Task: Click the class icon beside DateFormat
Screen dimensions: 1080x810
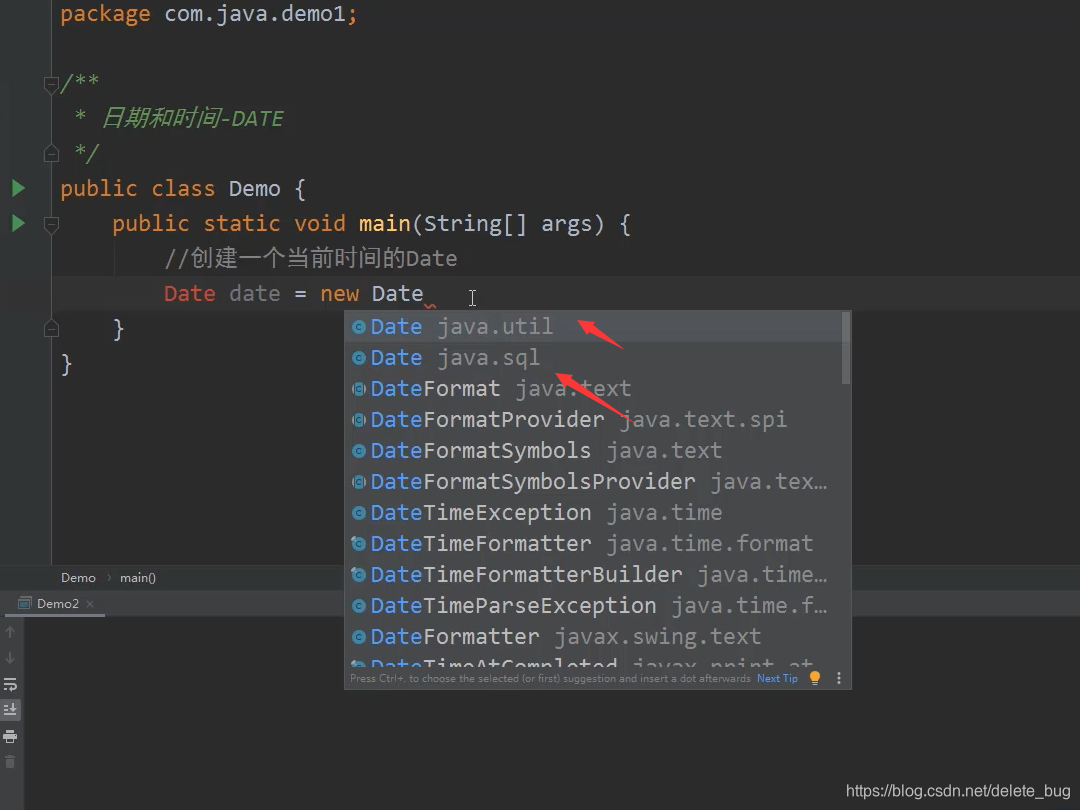Action: point(358,389)
